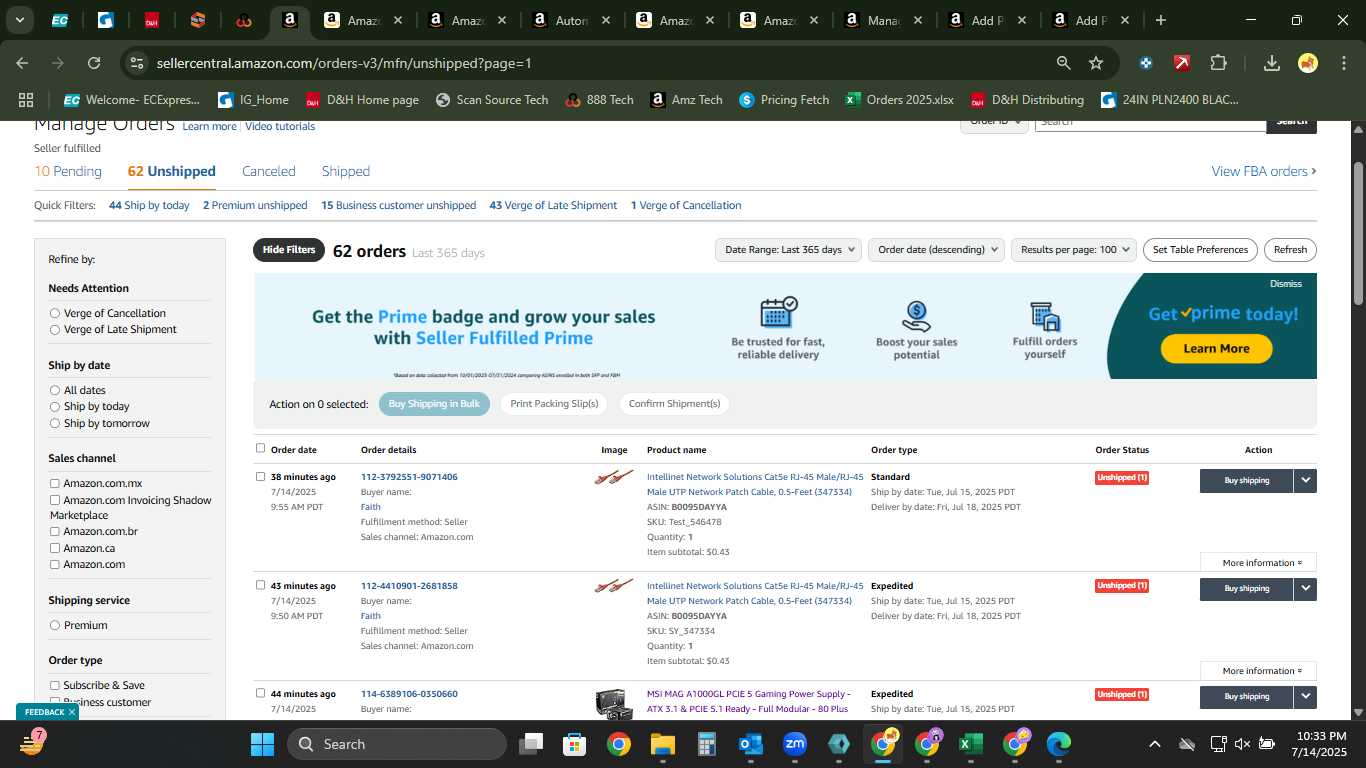The image size is (1366, 768).
Task: Check the Subscribe & Save order type
Action: pos(55,685)
